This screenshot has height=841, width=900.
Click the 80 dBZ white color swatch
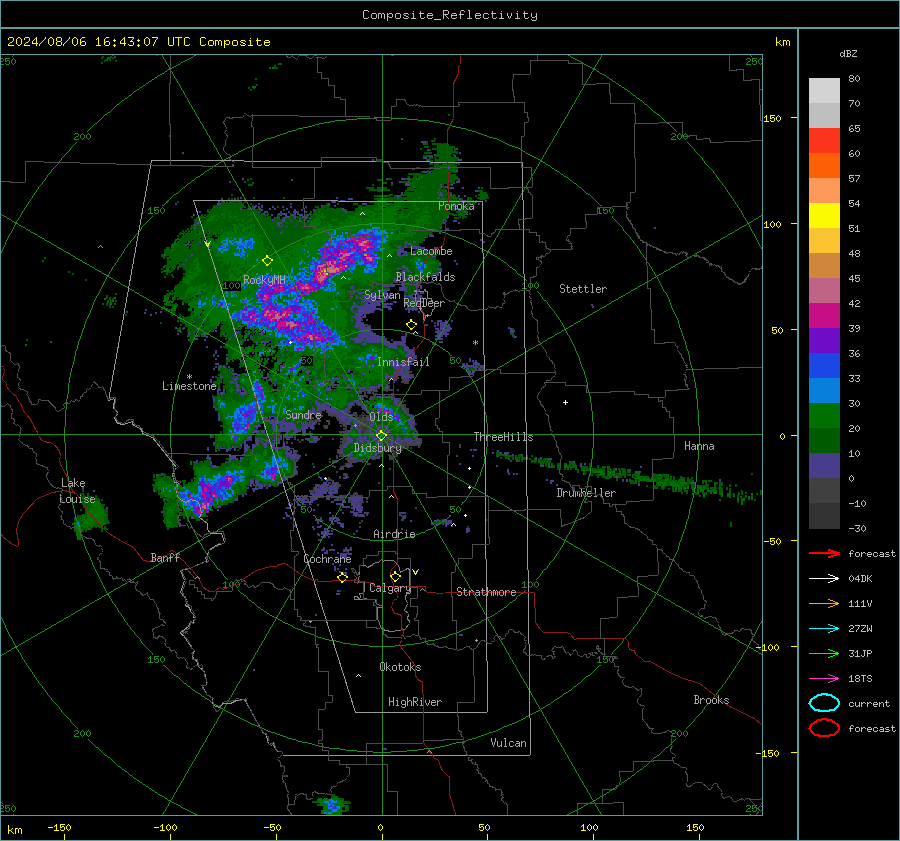(824, 90)
